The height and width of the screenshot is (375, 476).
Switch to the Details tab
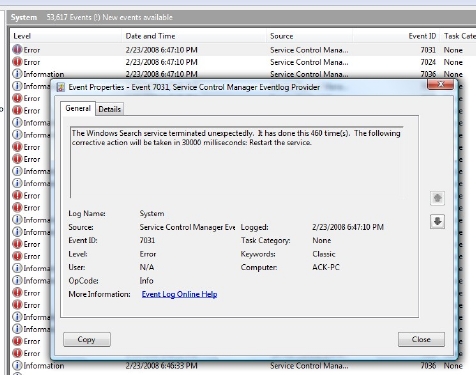point(110,109)
